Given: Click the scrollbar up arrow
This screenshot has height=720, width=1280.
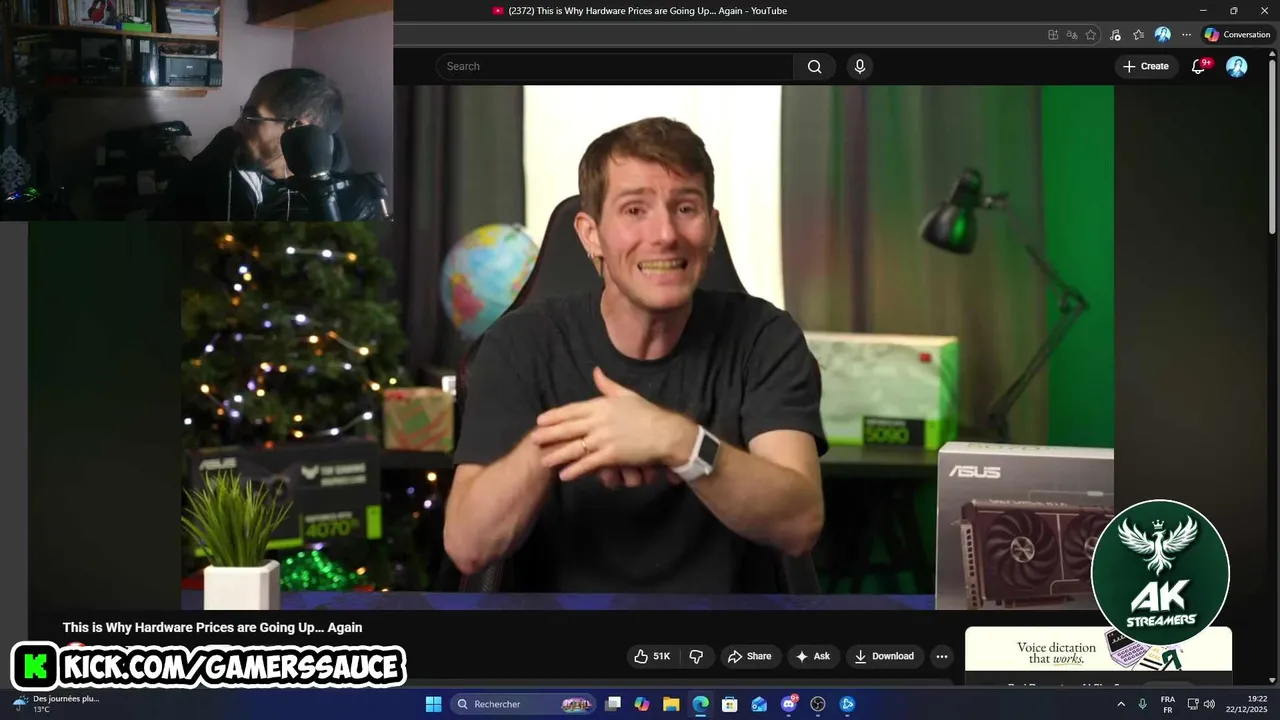Looking at the screenshot, I should (1272, 52).
